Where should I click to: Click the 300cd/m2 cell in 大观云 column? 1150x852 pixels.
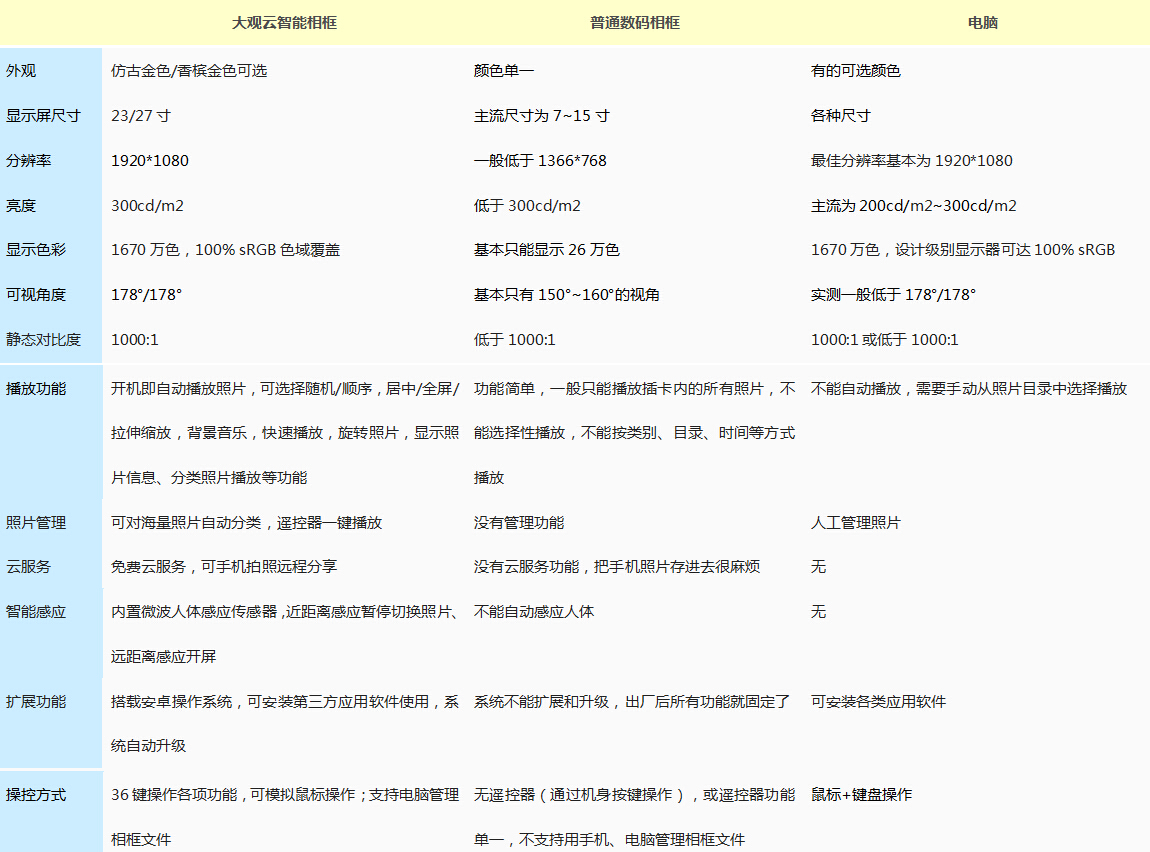coord(147,206)
